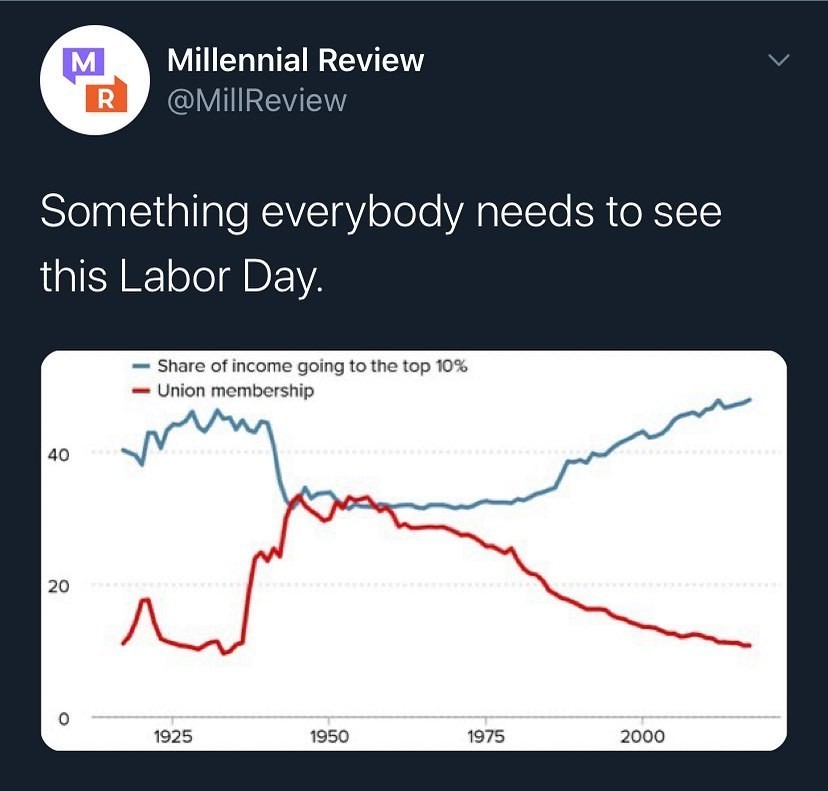Image resolution: width=828 pixels, height=791 pixels.
Task: Expand the tweet options chevron
Action: 779,60
